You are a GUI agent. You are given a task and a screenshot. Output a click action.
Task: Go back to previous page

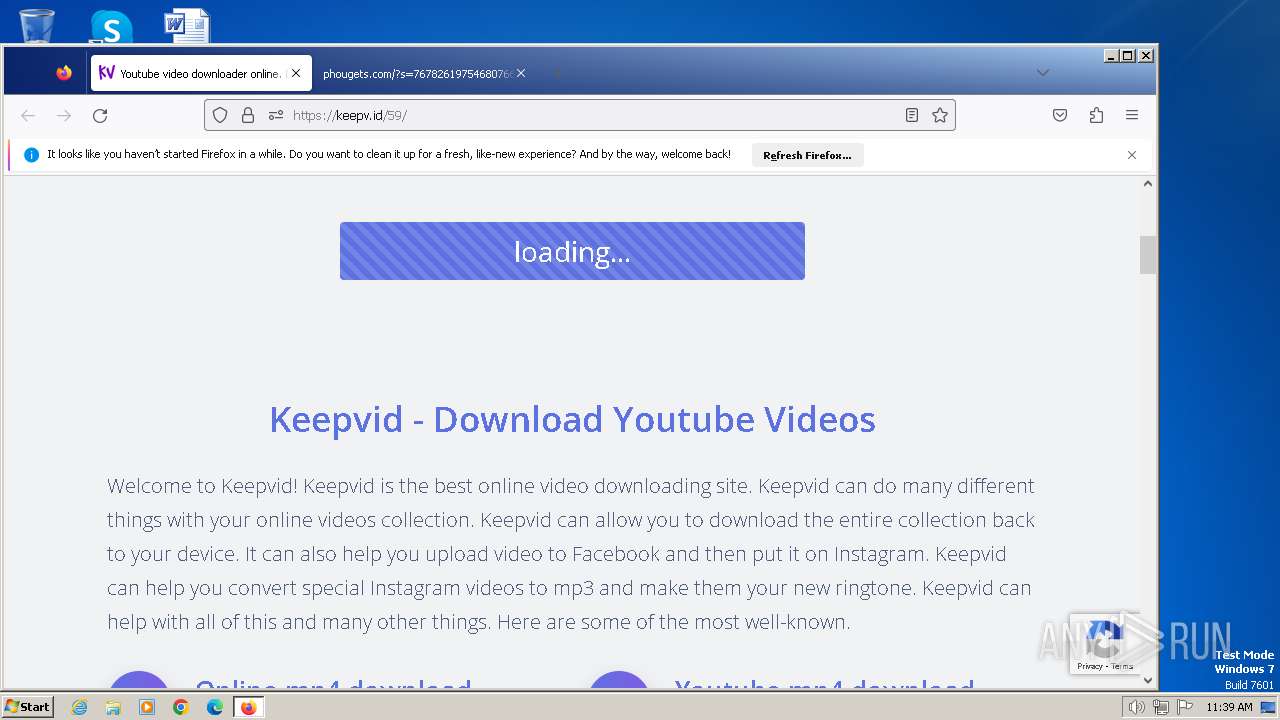28,116
